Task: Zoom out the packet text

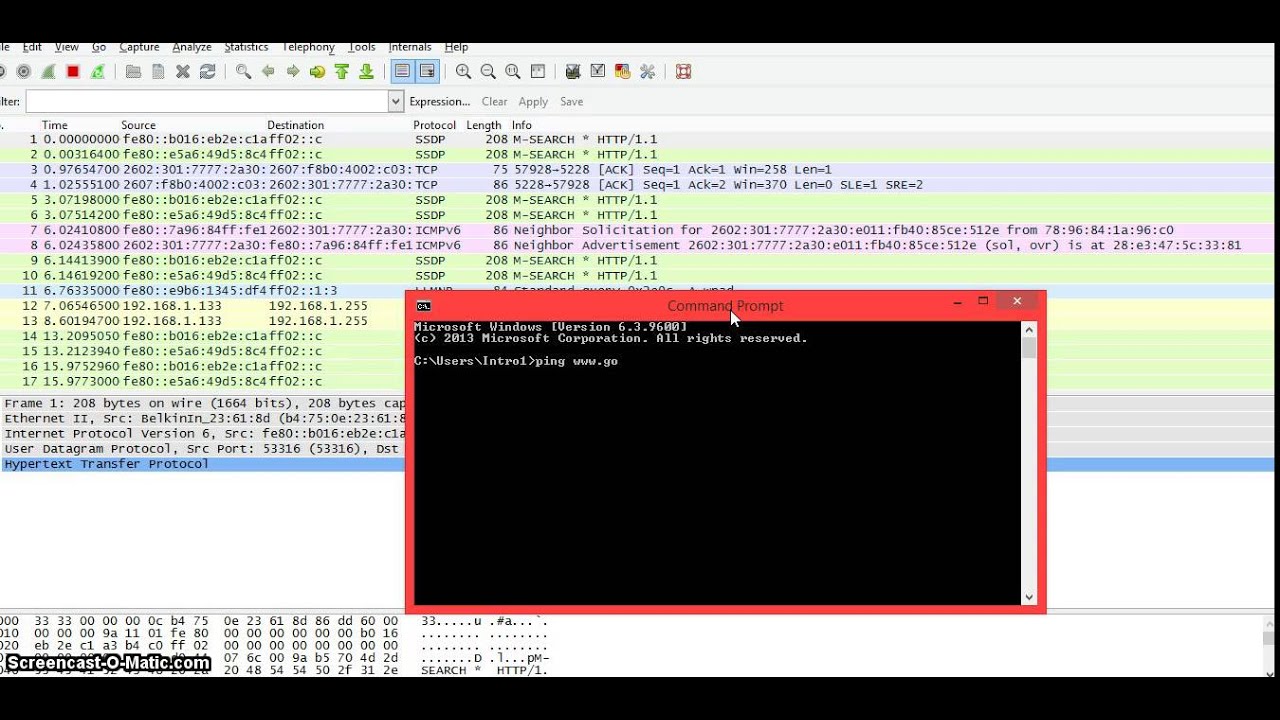Action: pyautogui.click(x=488, y=71)
